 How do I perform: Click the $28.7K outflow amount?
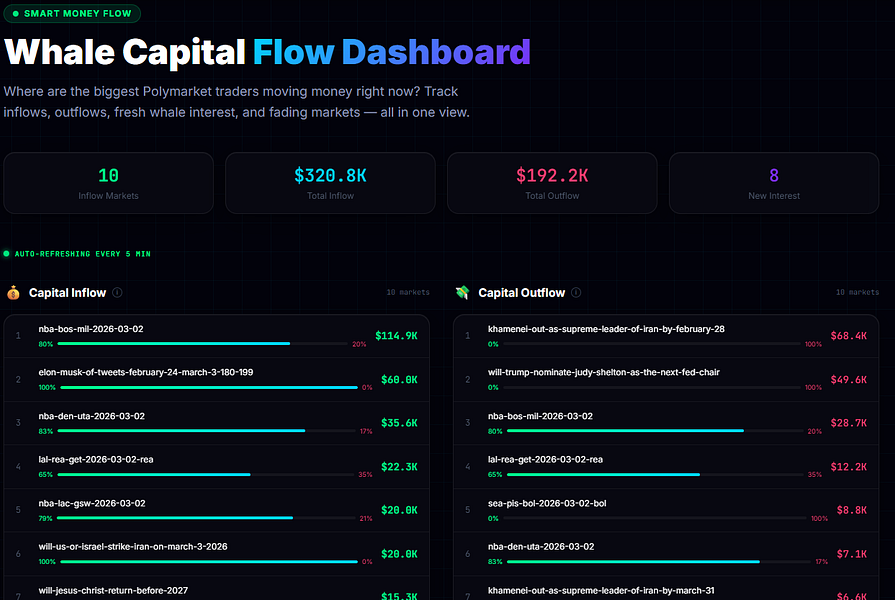pyautogui.click(x=848, y=423)
